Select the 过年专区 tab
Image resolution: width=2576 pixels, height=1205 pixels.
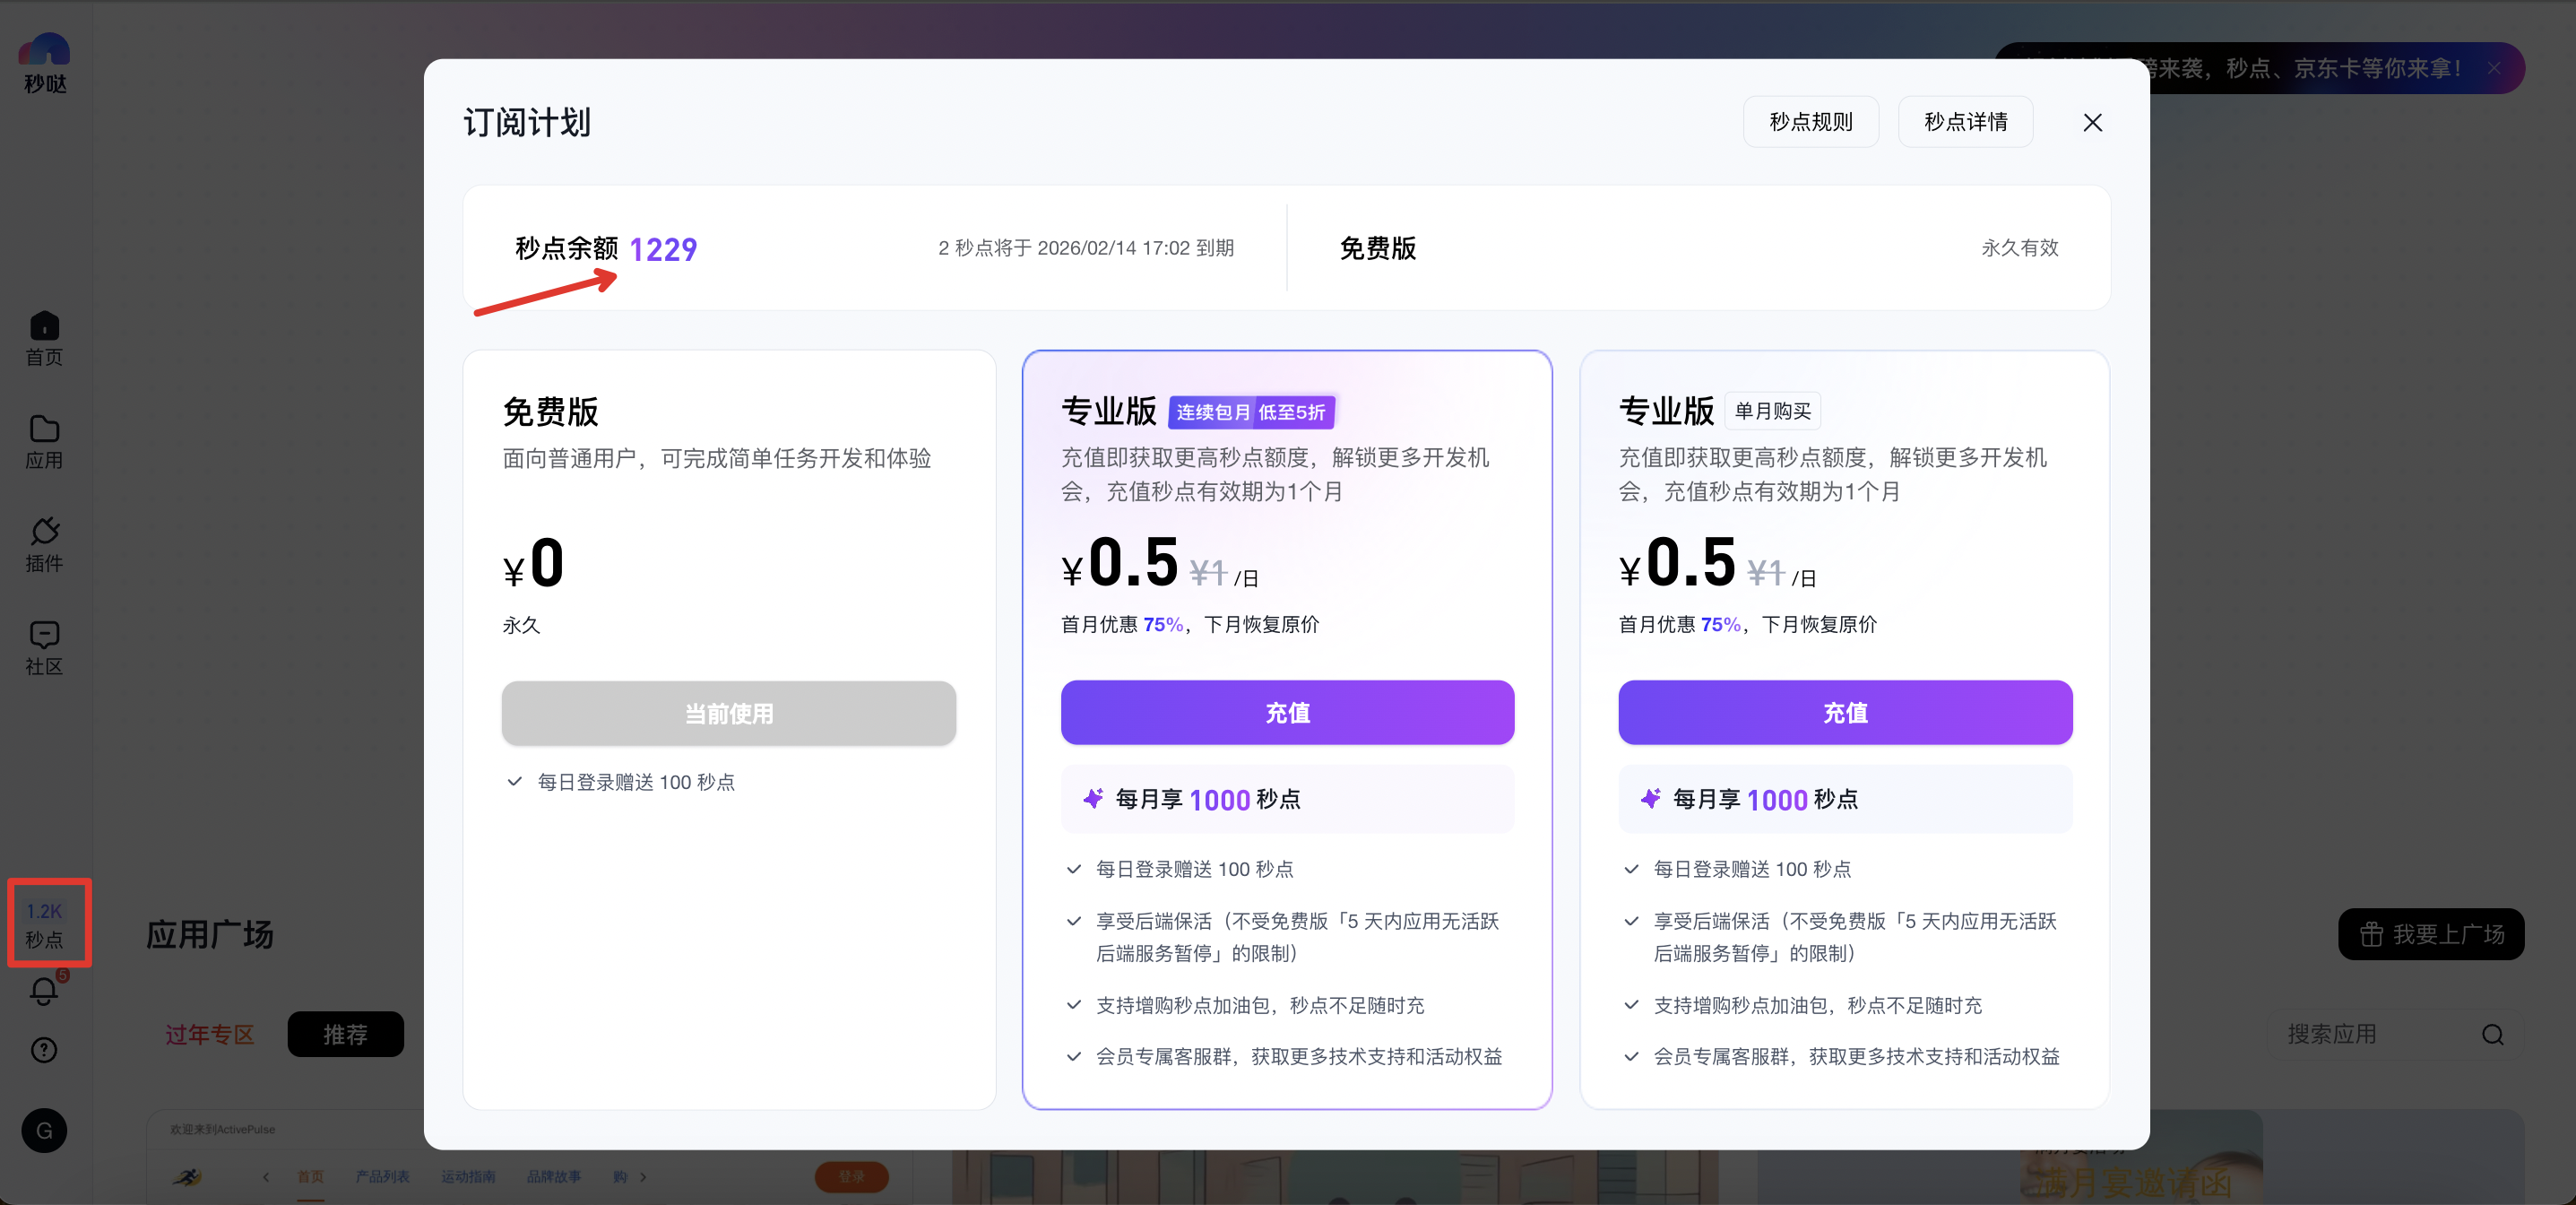pyautogui.click(x=210, y=1034)
